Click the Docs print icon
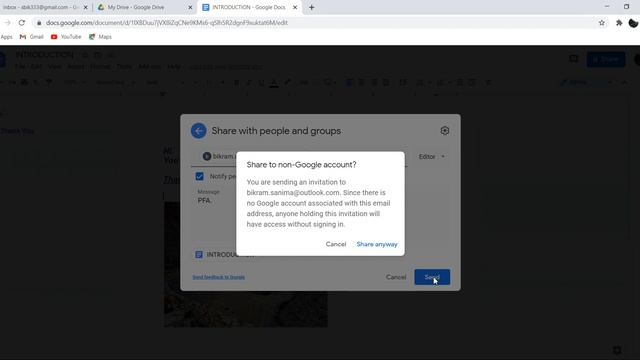 [x=24, y=83]
